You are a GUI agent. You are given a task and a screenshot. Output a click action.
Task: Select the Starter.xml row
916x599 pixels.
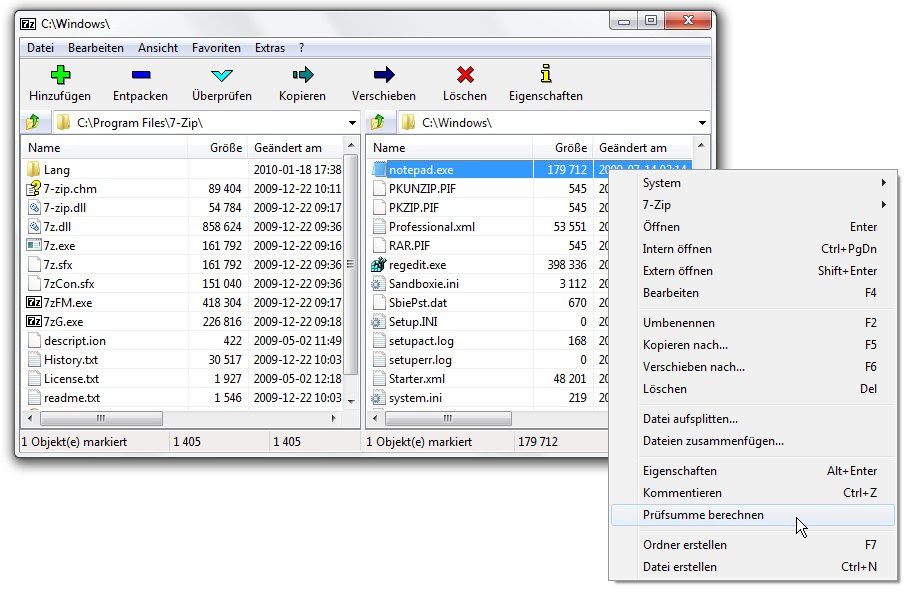488,378
